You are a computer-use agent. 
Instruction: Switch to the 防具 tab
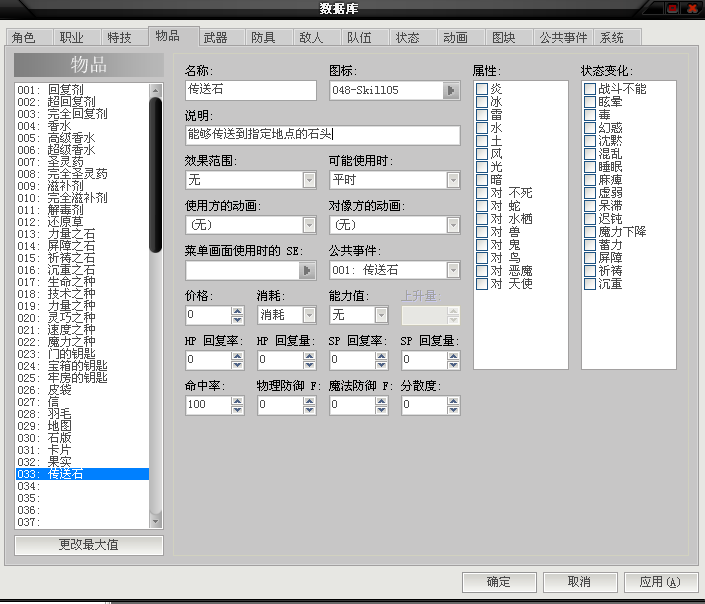(x=268, y=37)
